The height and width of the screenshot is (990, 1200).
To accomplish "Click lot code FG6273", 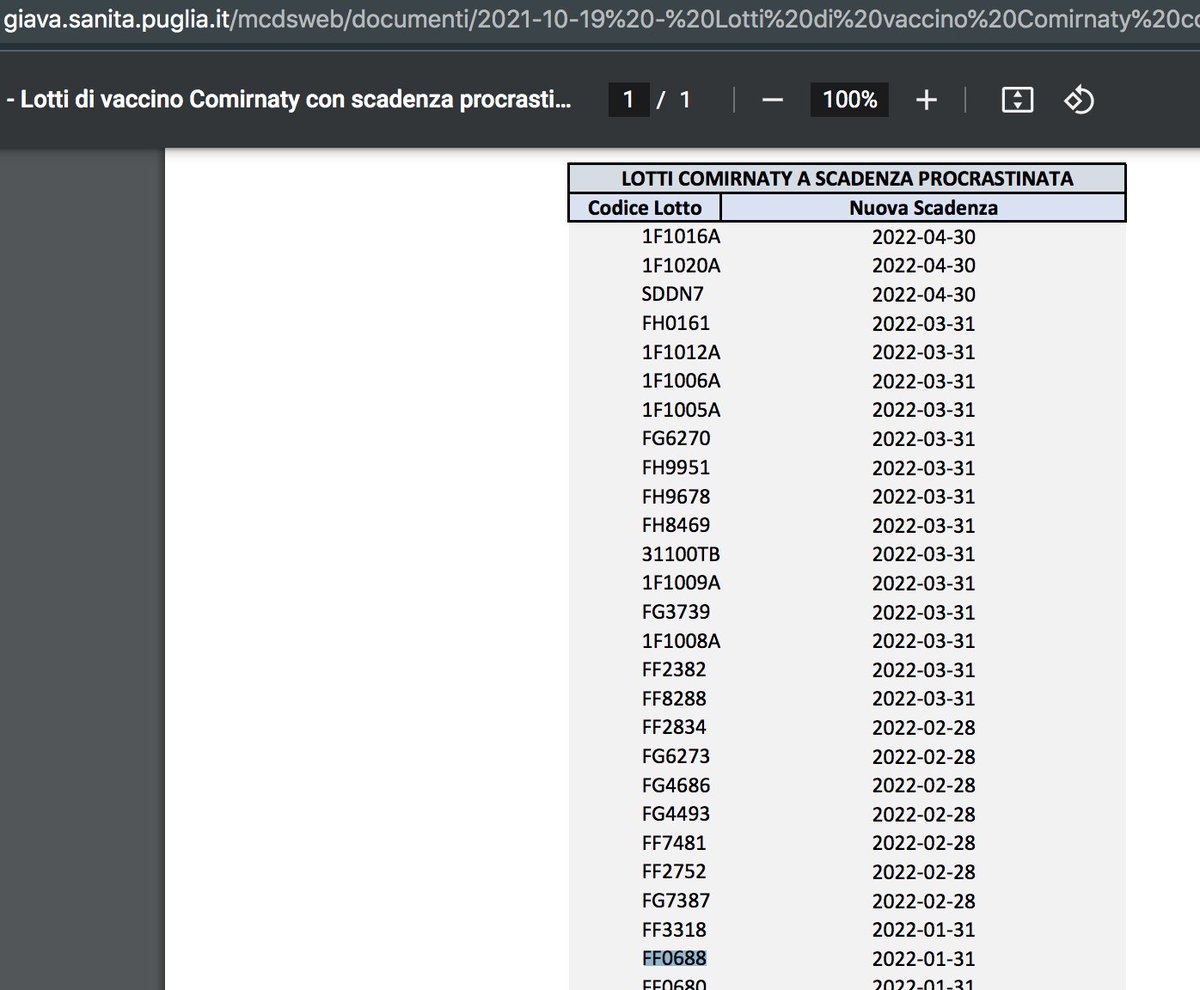I will [677, 757].
